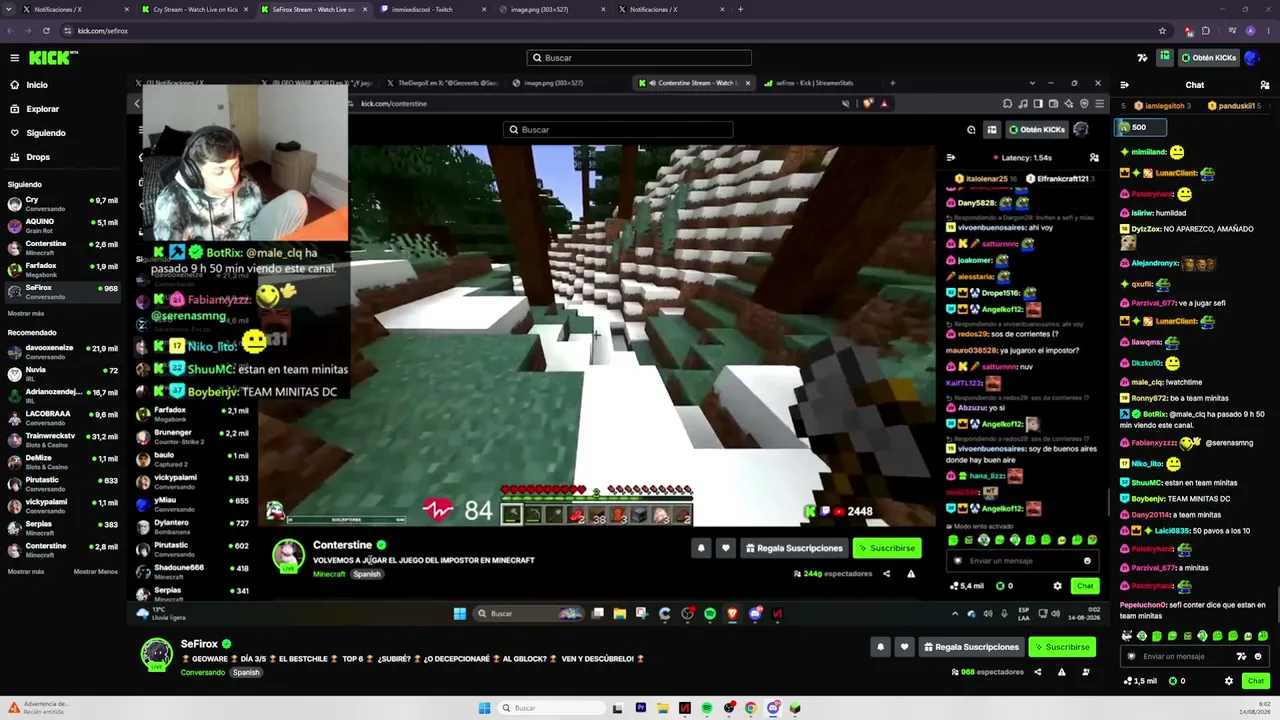
Task: Click the Spanish language tag
Action: coord(246,672)
